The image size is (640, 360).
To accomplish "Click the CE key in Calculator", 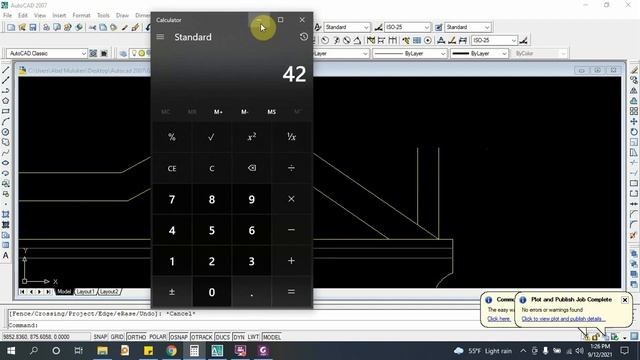I will [172, 168].
